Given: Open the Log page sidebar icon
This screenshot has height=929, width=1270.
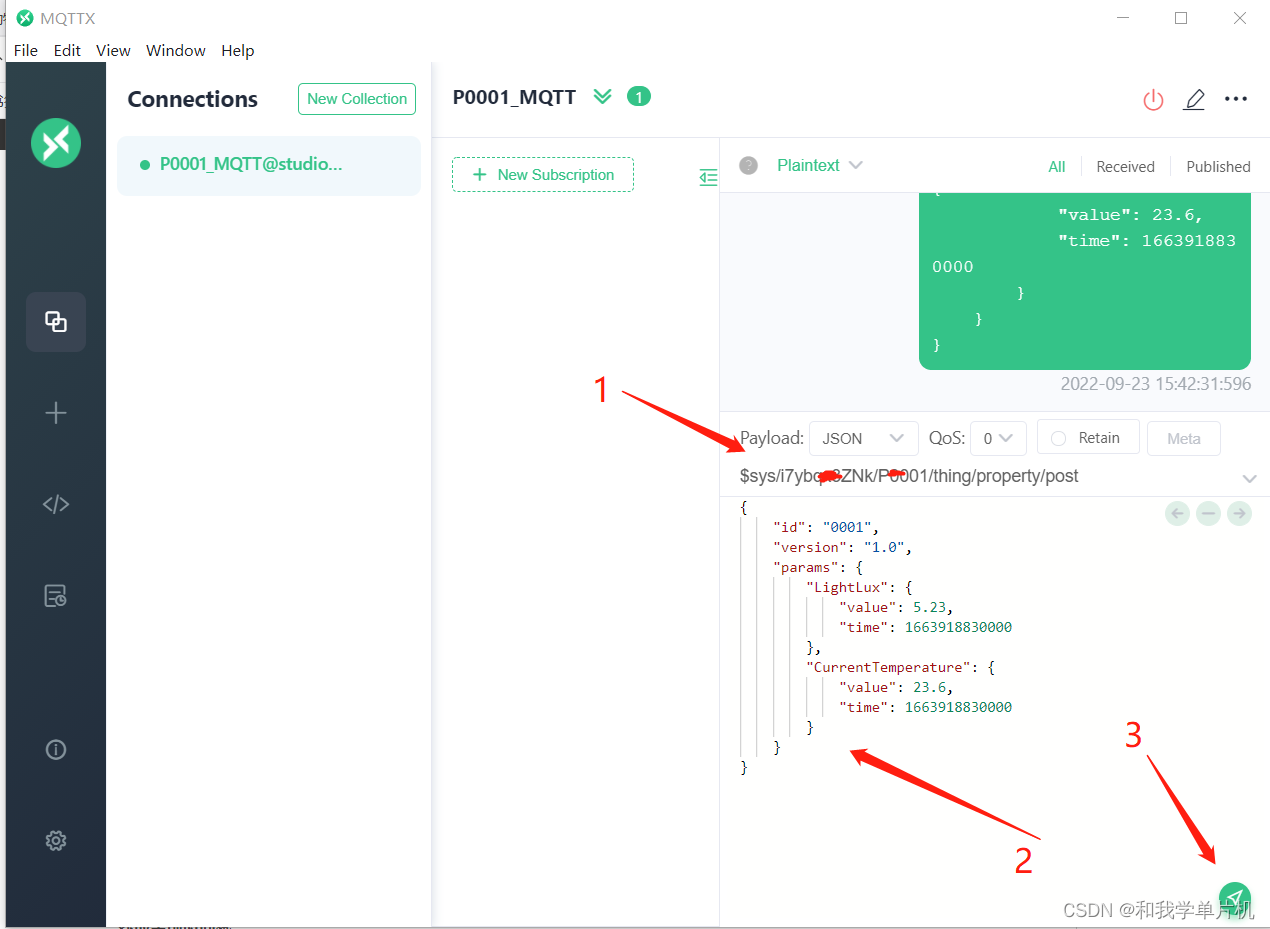Looking at the screenshot, I should [x=56, y=596].
